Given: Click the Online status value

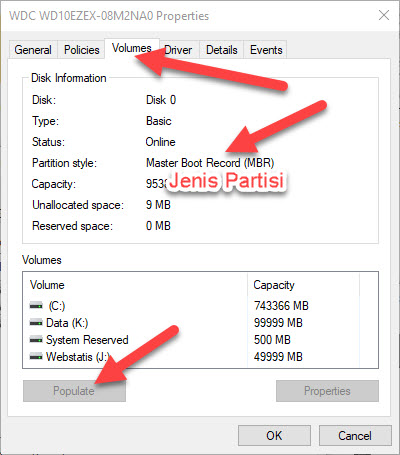Looking at the screenshot, I should (160, 142).
